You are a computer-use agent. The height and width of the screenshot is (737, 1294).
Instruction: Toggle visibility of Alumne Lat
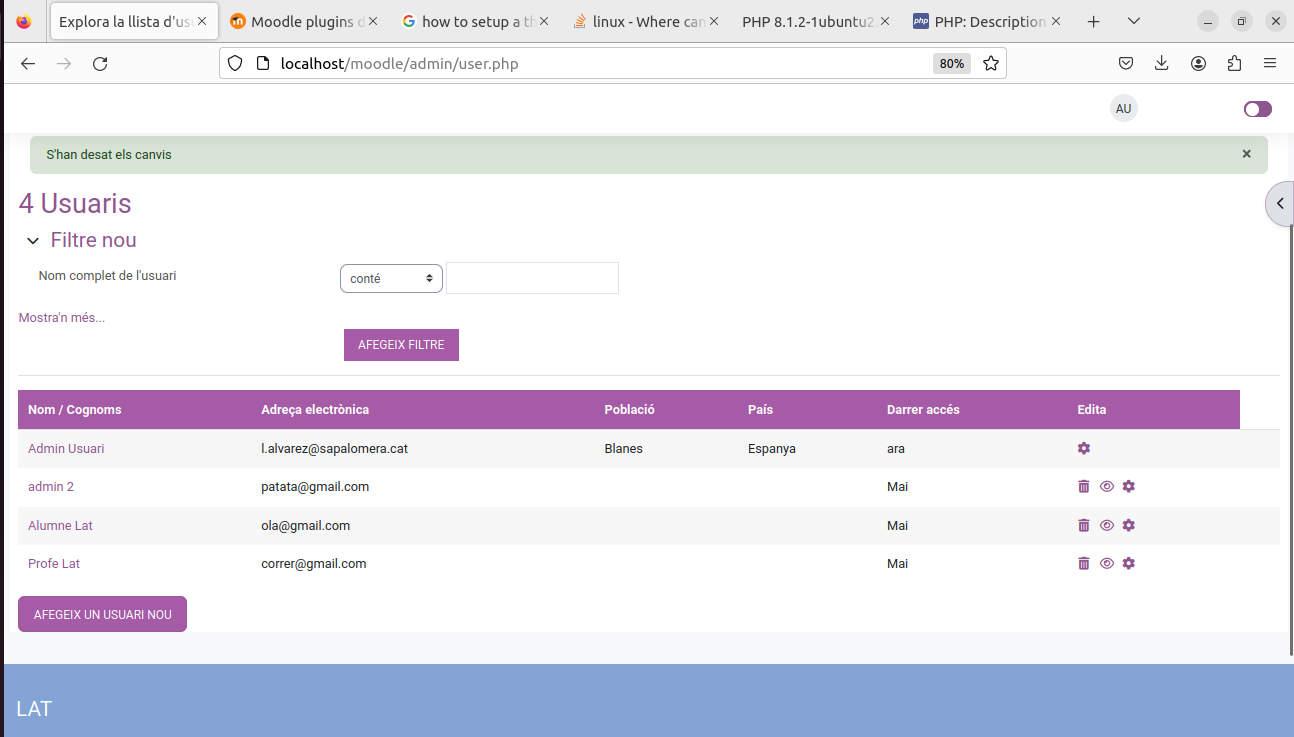(1106, 525)
